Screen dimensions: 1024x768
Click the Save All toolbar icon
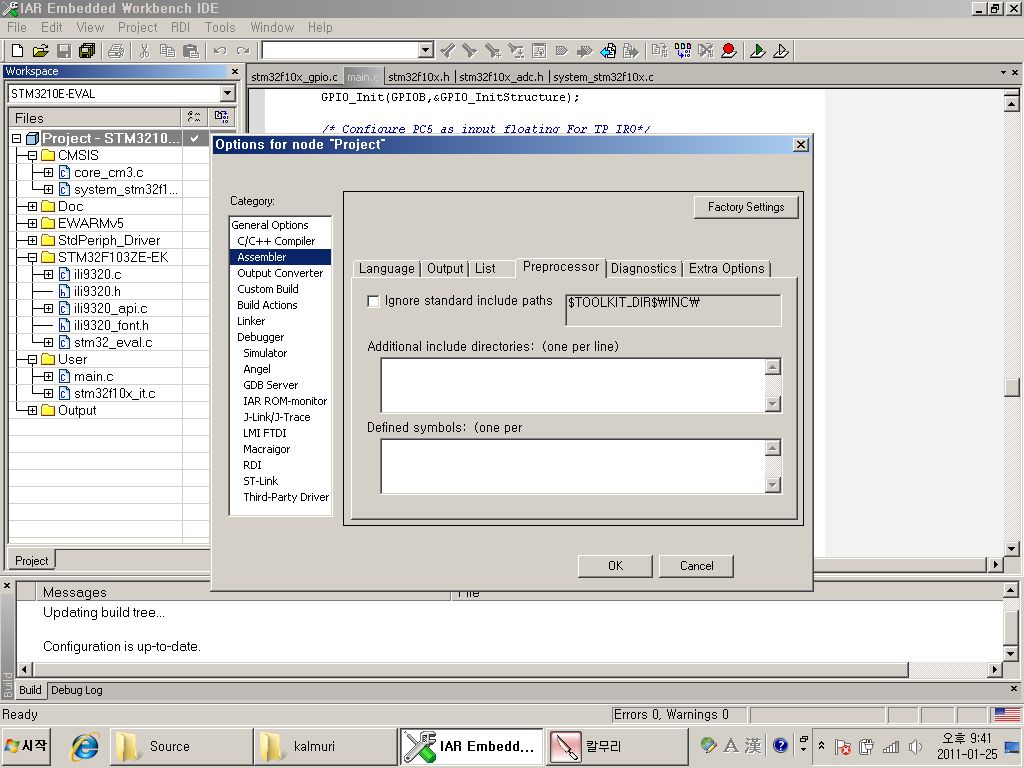pos(87,51)
